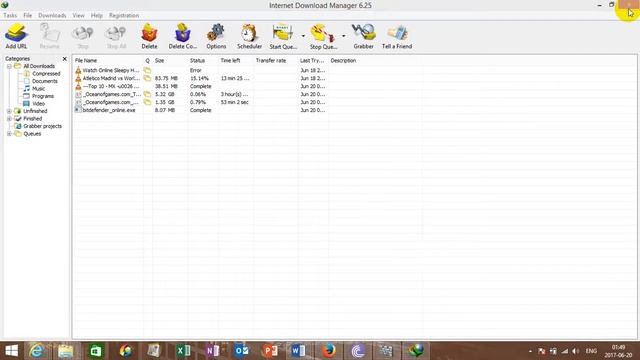Screen dimensions: 640x360
Task: Click the 15.14% status cell
Action: [x=199, y=78]
